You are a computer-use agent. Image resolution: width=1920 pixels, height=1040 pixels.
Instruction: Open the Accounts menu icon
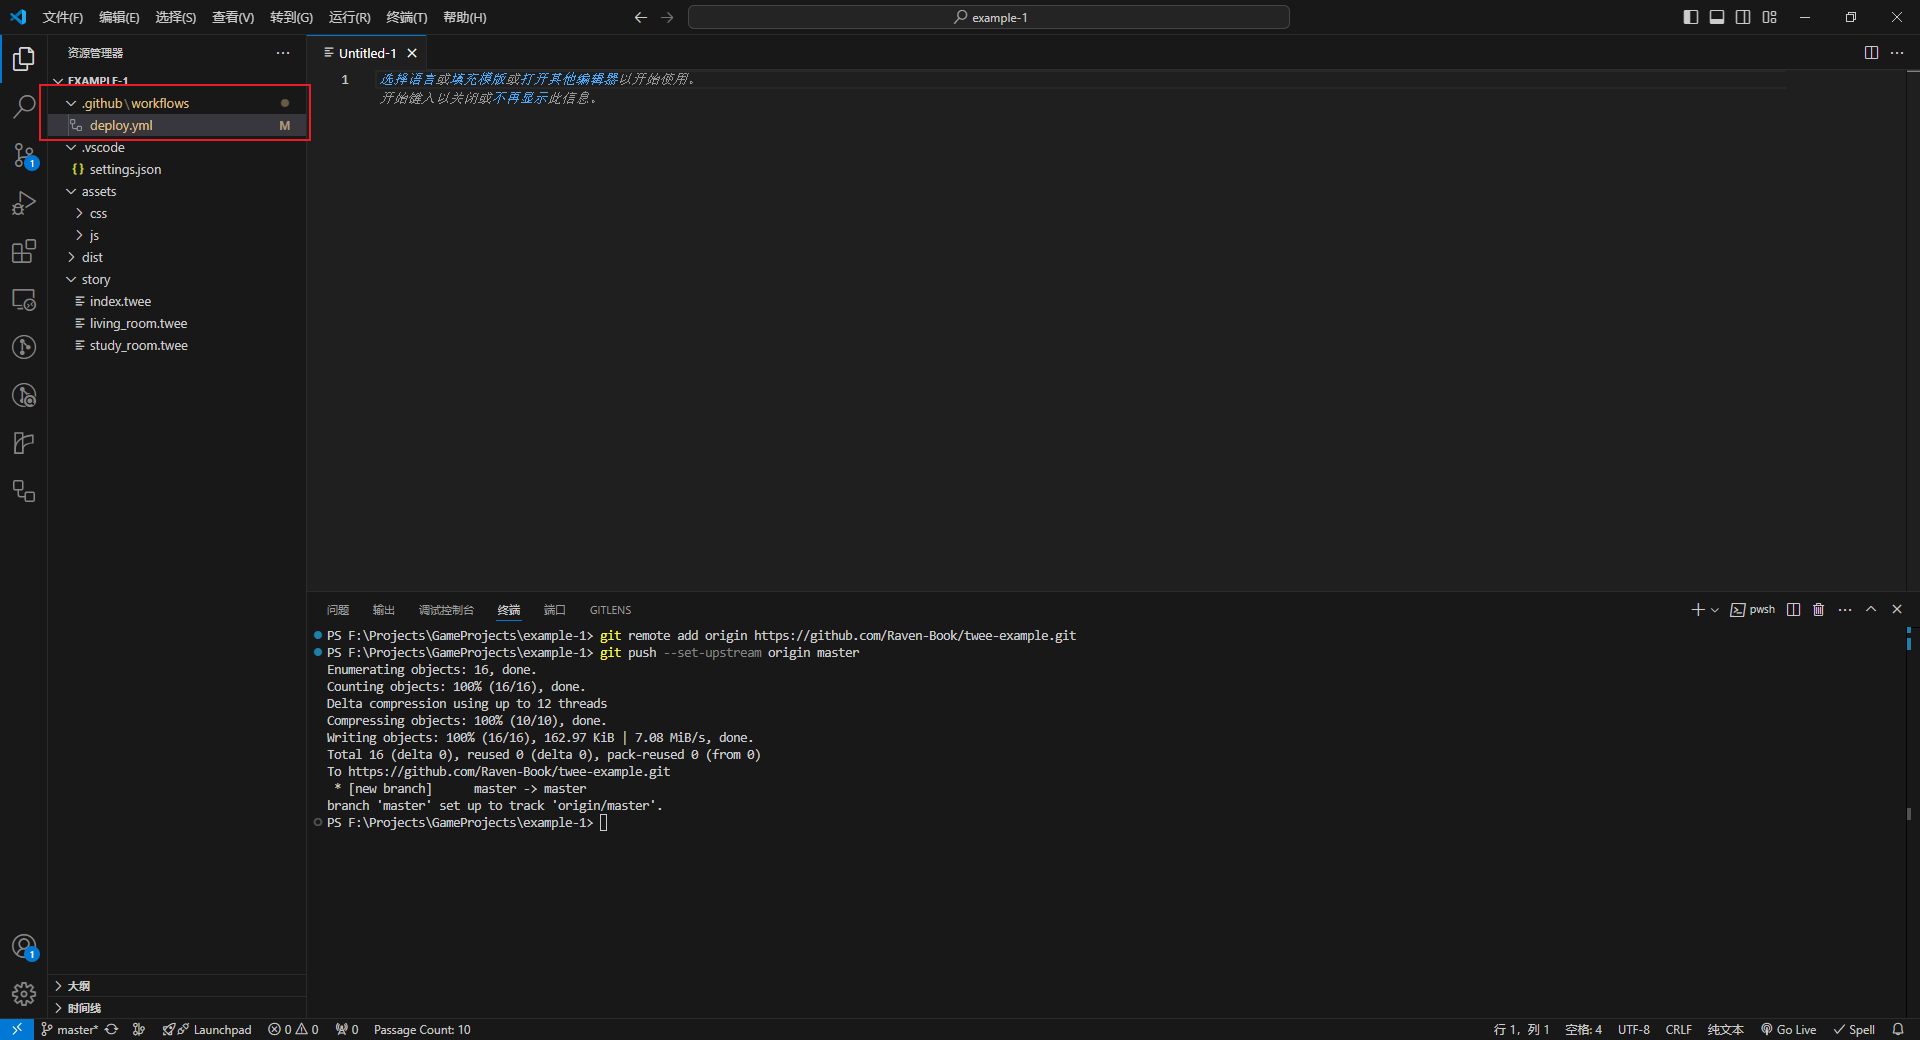click(24, 946)
